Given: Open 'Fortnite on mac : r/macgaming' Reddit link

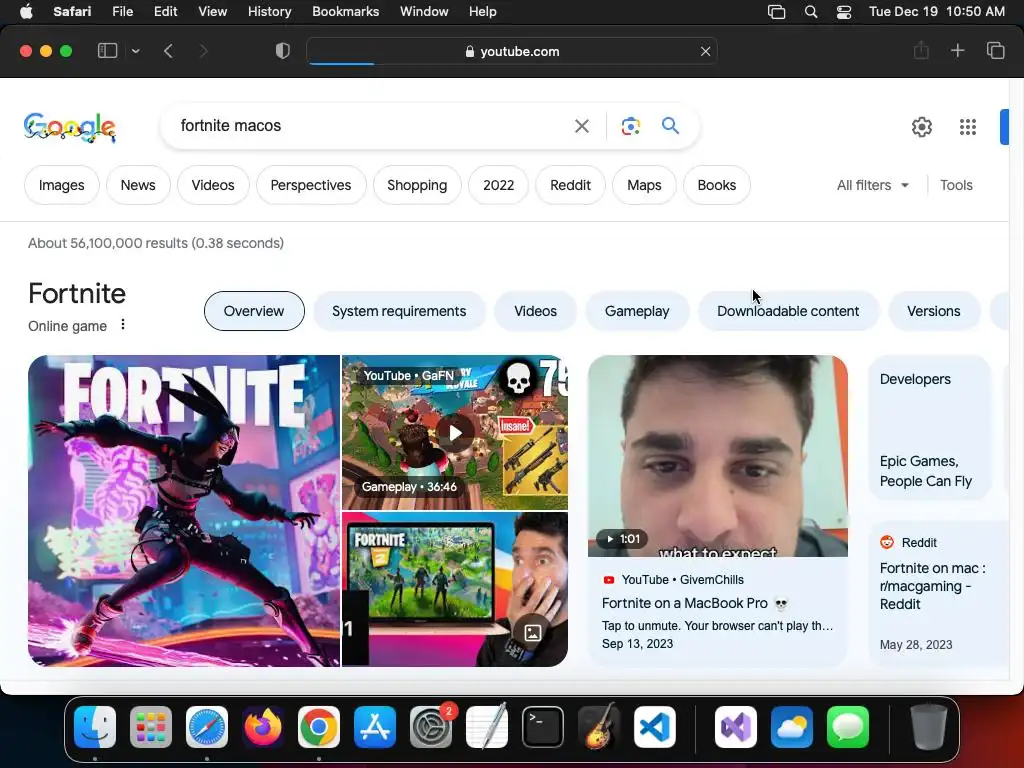Looking at the screenshot, I should [x=933, y=586].
